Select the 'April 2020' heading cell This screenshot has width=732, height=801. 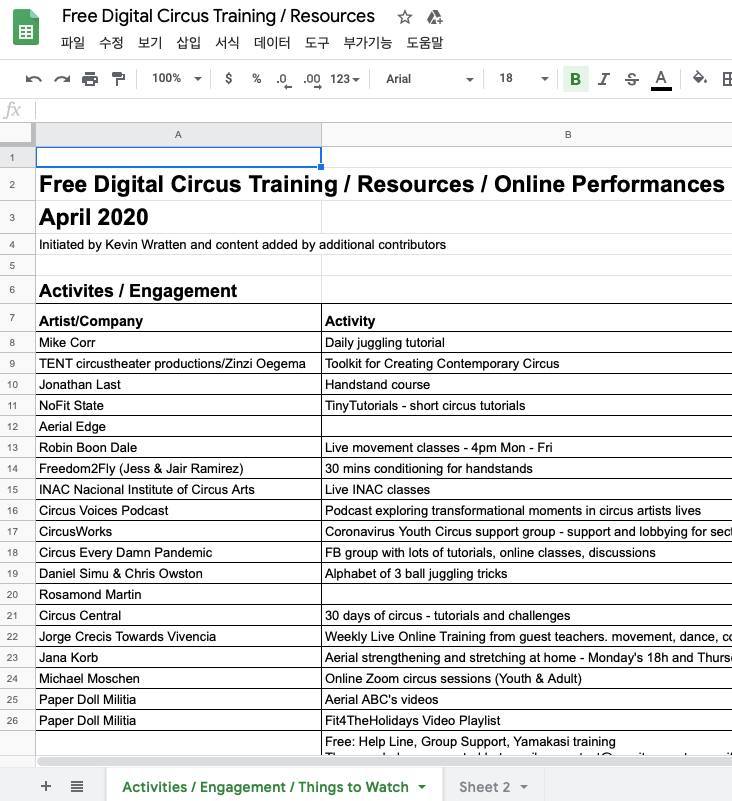[x=178, y=217]
